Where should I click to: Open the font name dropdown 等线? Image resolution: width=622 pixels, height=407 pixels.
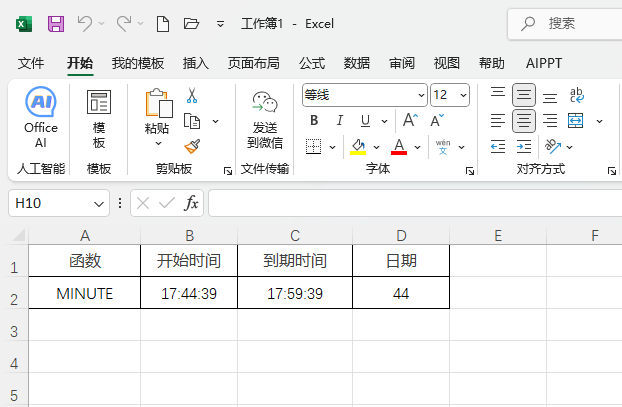421,95
